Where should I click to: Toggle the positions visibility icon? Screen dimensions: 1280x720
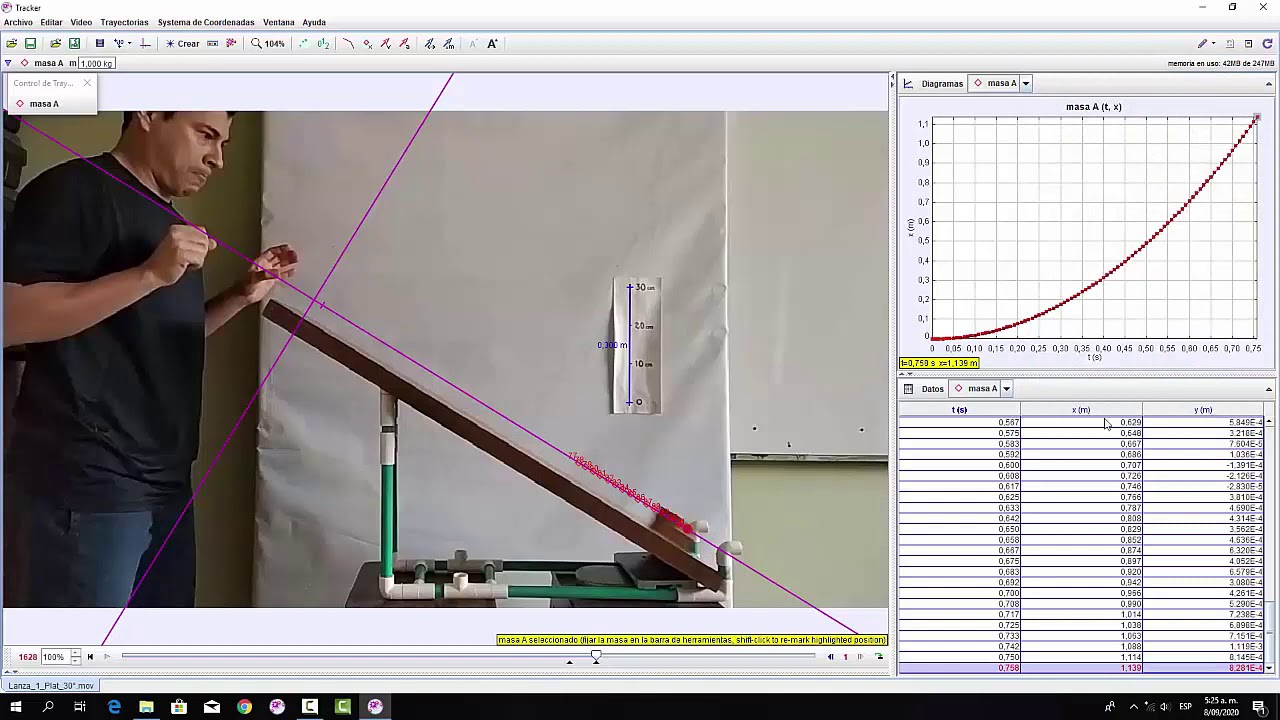pos(367,44)
